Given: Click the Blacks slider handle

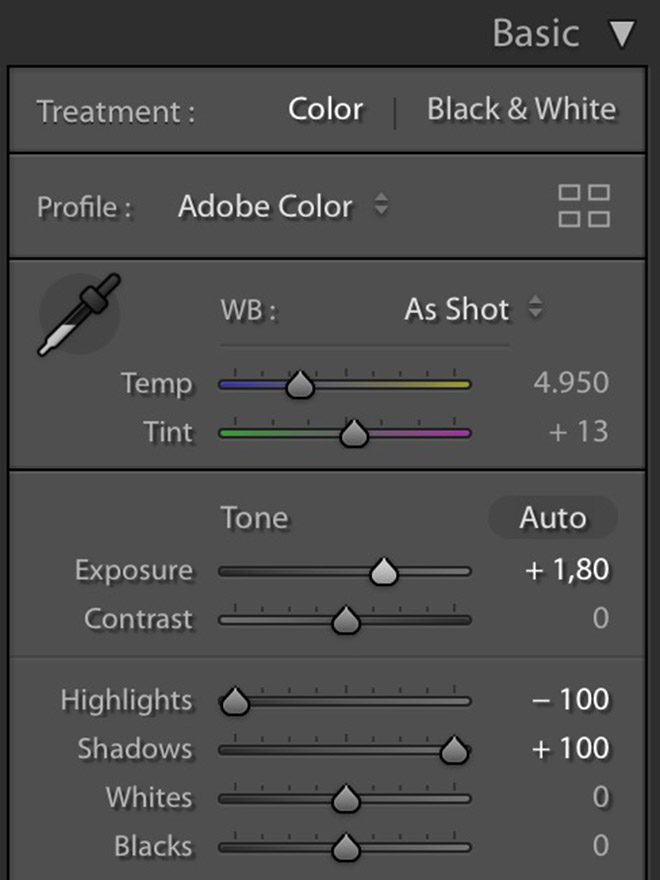Looking at the screenshot, I should (x=345, y=848).
